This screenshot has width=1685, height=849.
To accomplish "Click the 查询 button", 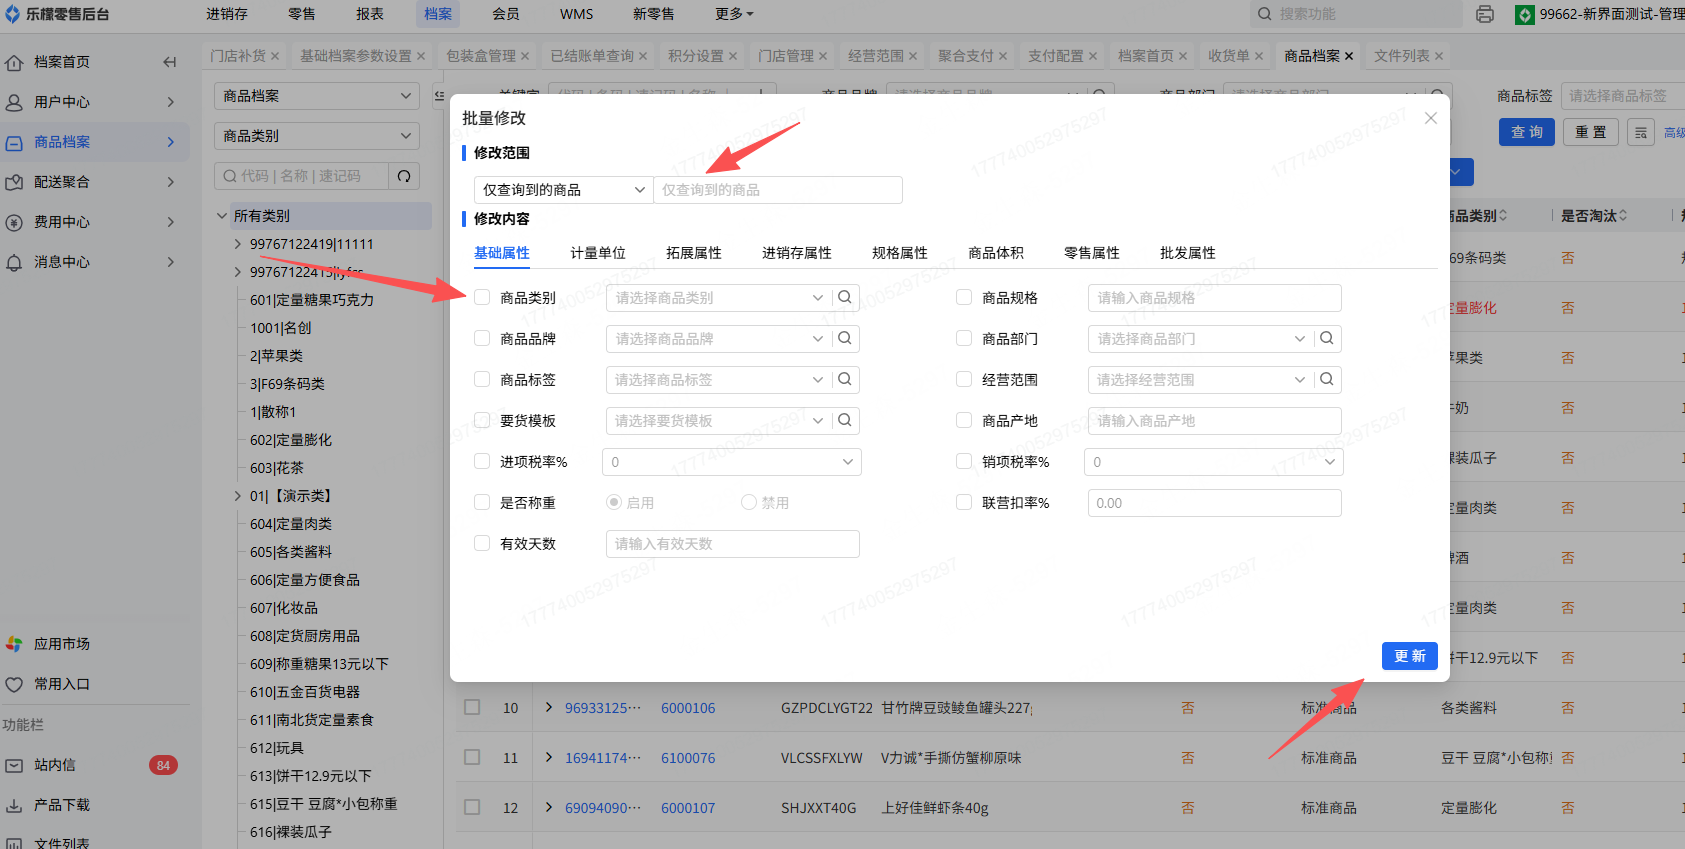I will [1526, 132].
